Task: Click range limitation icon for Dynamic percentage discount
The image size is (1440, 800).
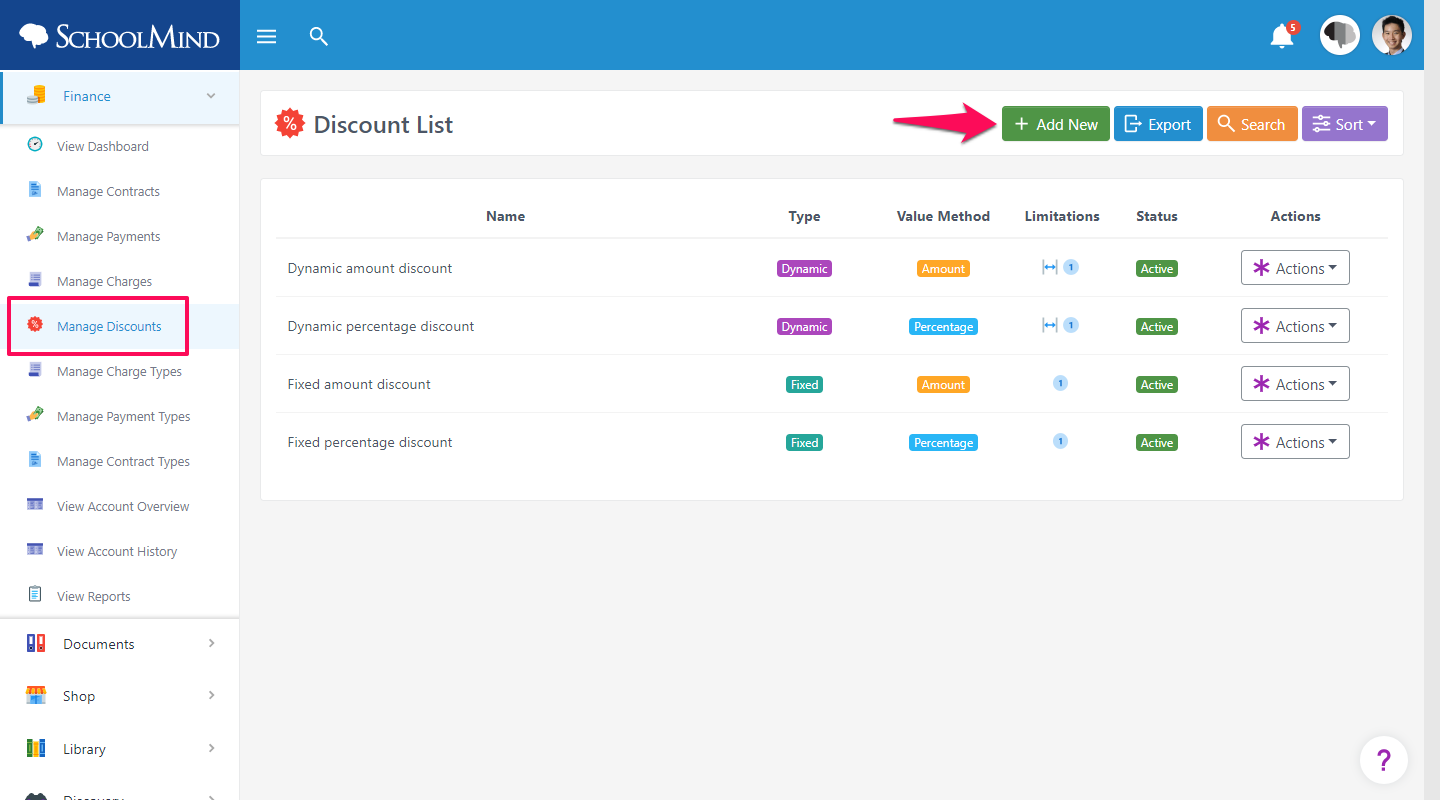Action: click(1050, 325)
